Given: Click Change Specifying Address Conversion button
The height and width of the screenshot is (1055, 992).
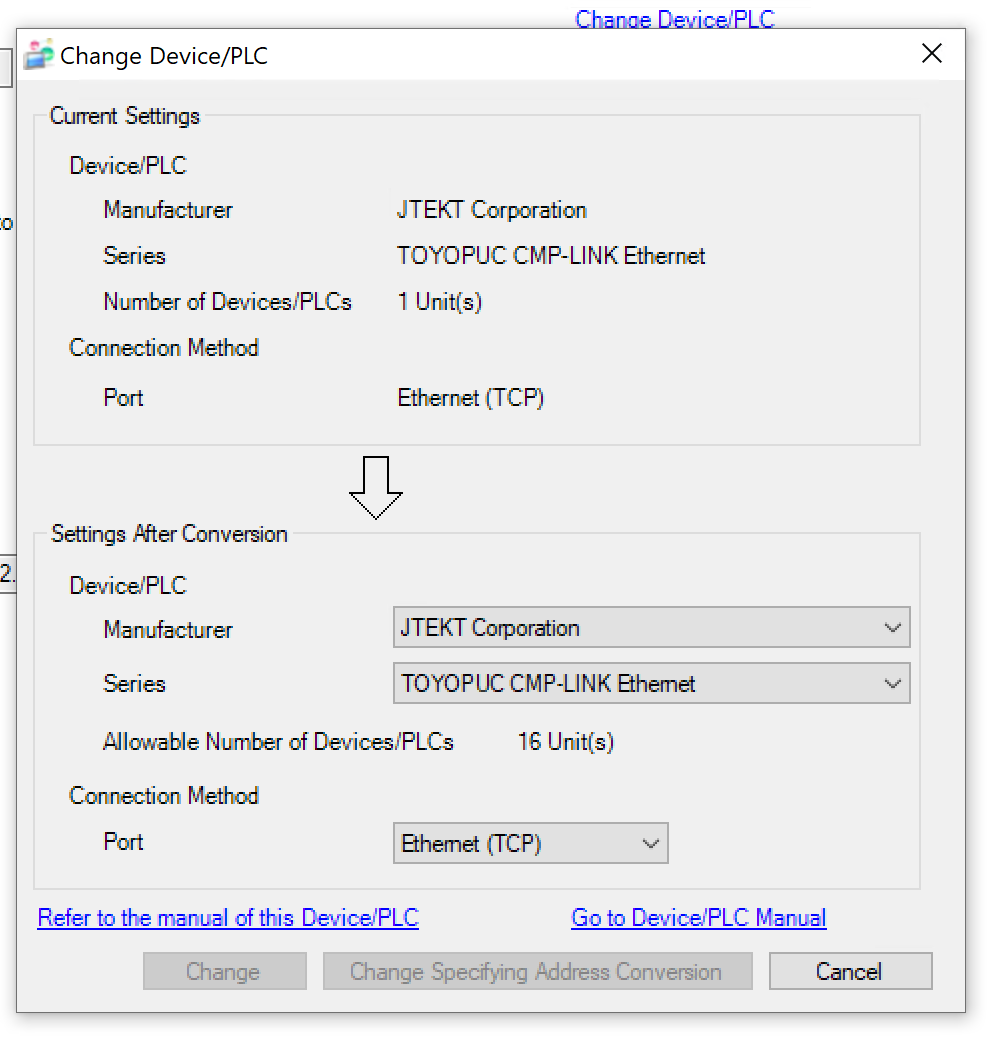Looking at the screenshot, I should [537, 972].
